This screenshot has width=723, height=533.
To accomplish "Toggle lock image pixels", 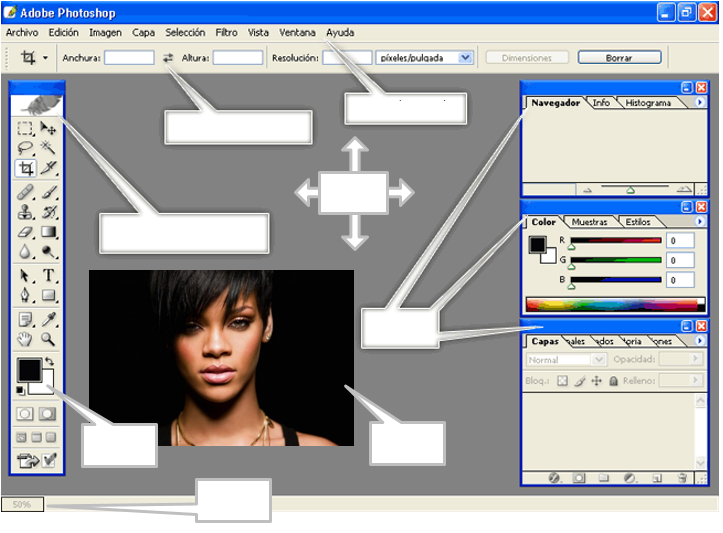I will [580, 381].
